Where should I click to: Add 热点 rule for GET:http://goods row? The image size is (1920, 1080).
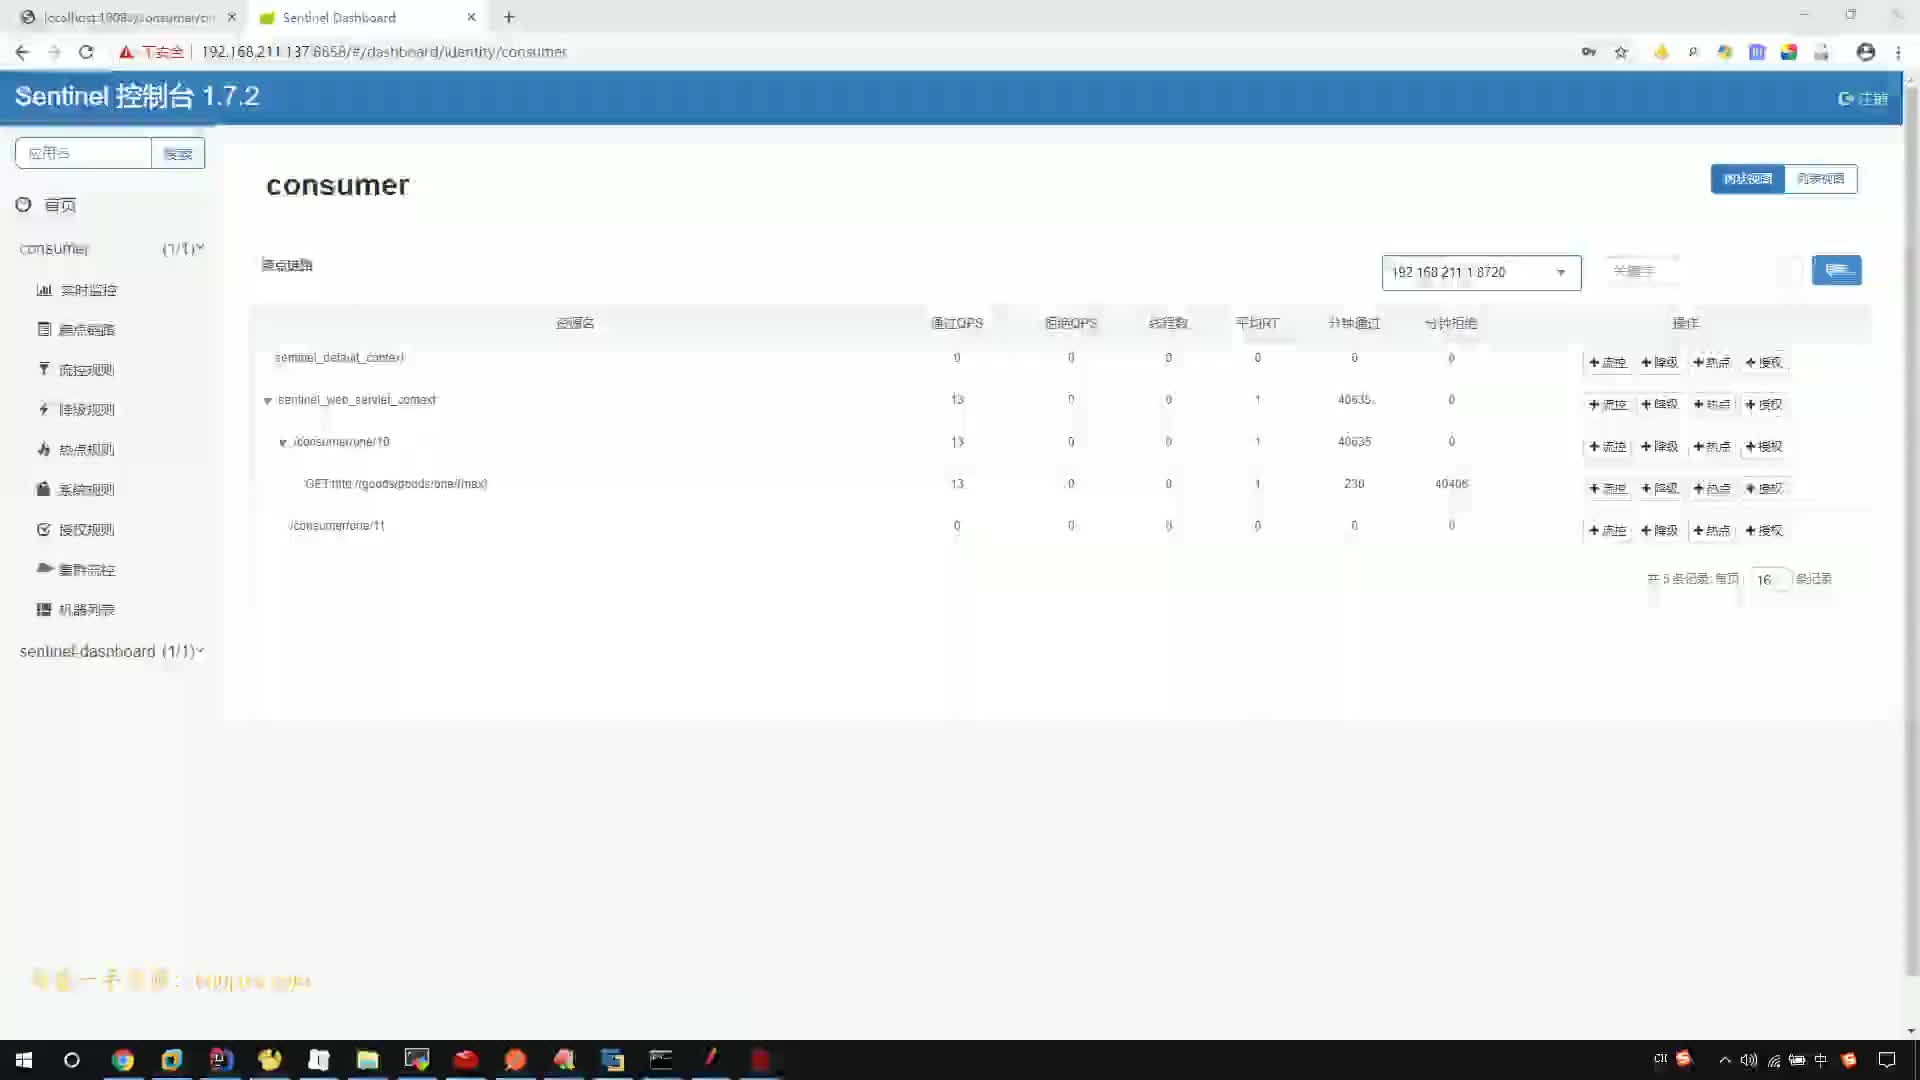[x=1712, y=489]
